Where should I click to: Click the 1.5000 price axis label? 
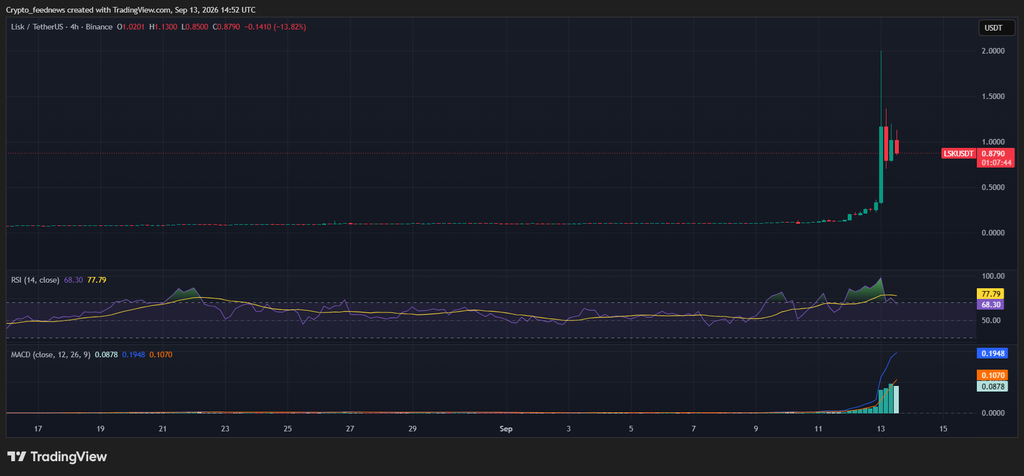point(993,97)
